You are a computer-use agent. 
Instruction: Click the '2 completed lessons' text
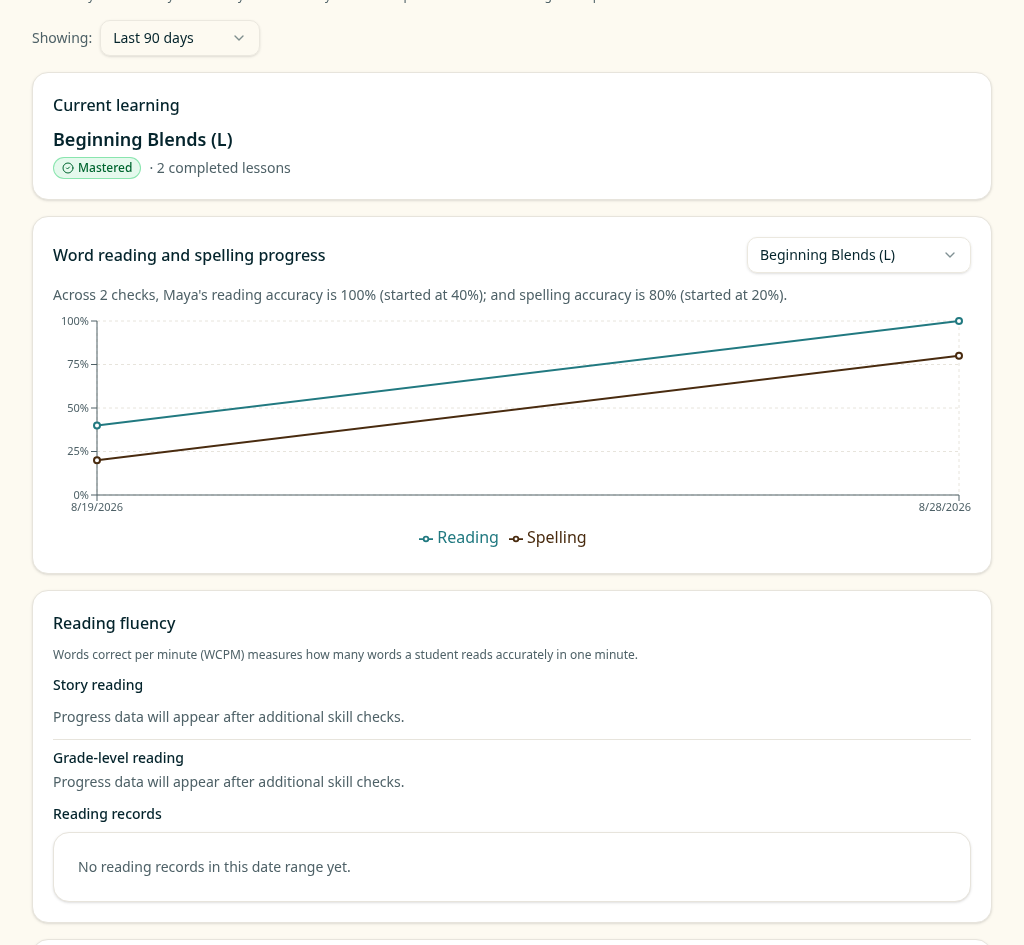tap(223, 168)
